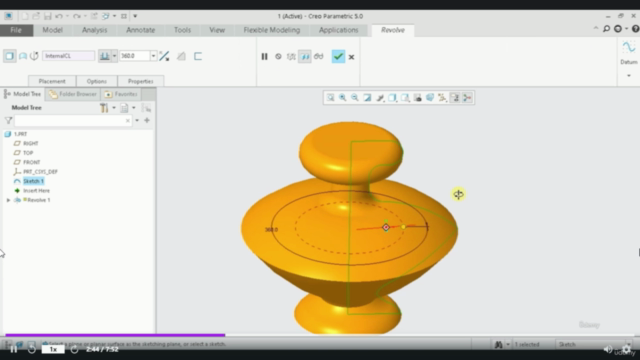This screenshot has width=640, height=360.
Task: Click the InternalCL axis collector field
Action: (x=68, y=56)
